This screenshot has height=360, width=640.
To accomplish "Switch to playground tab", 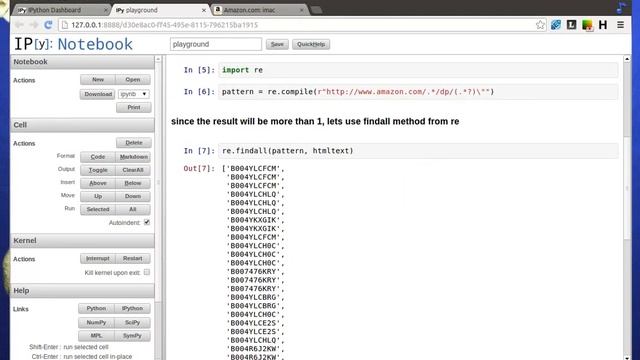I will click(159, 10).
